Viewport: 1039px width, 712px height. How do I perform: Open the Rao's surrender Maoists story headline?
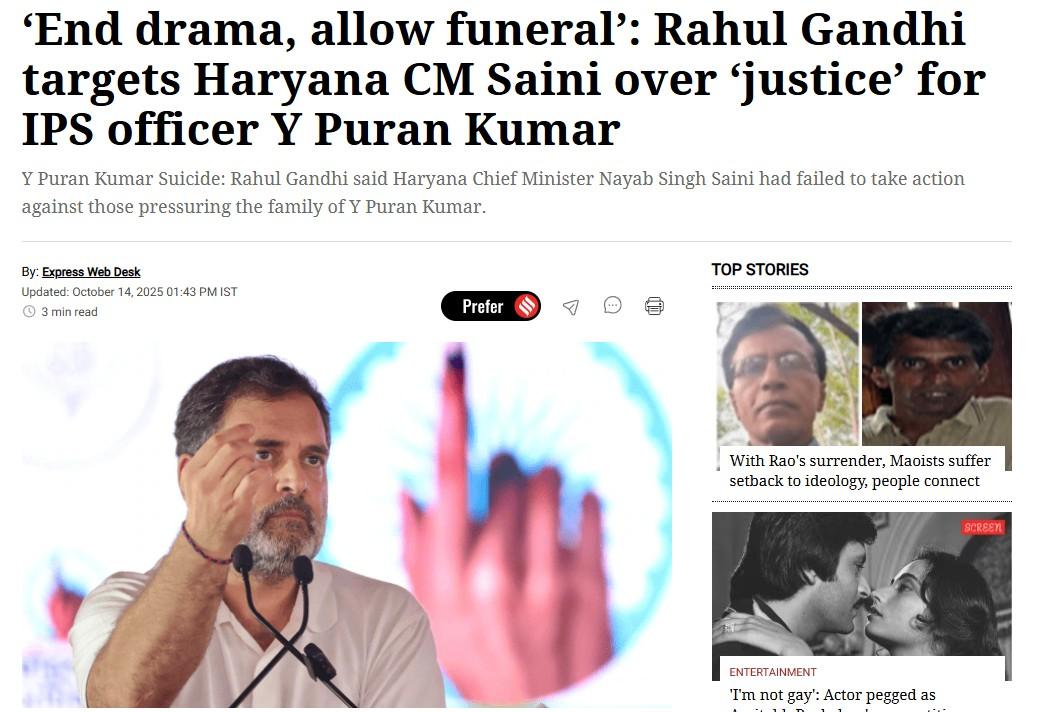860,470
